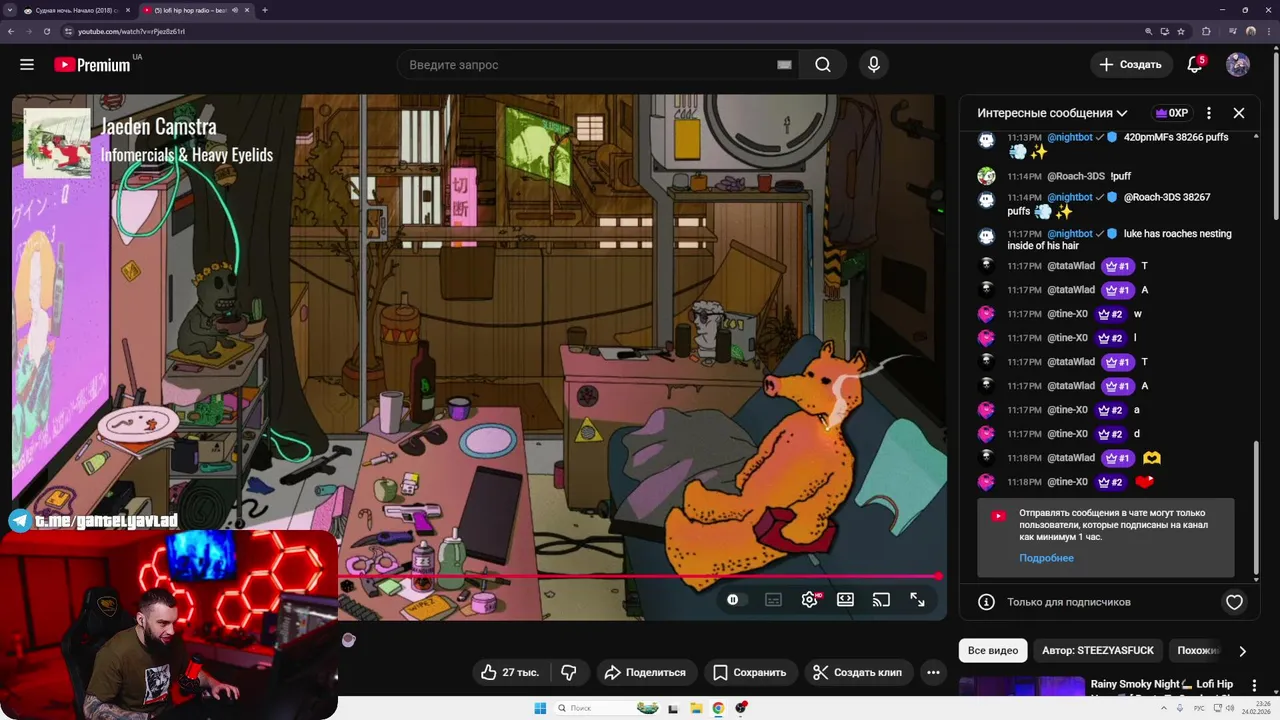Screen dimensions: 1280x720
Task: Switch player to theater mode
Action: click(x=845, y=600)
